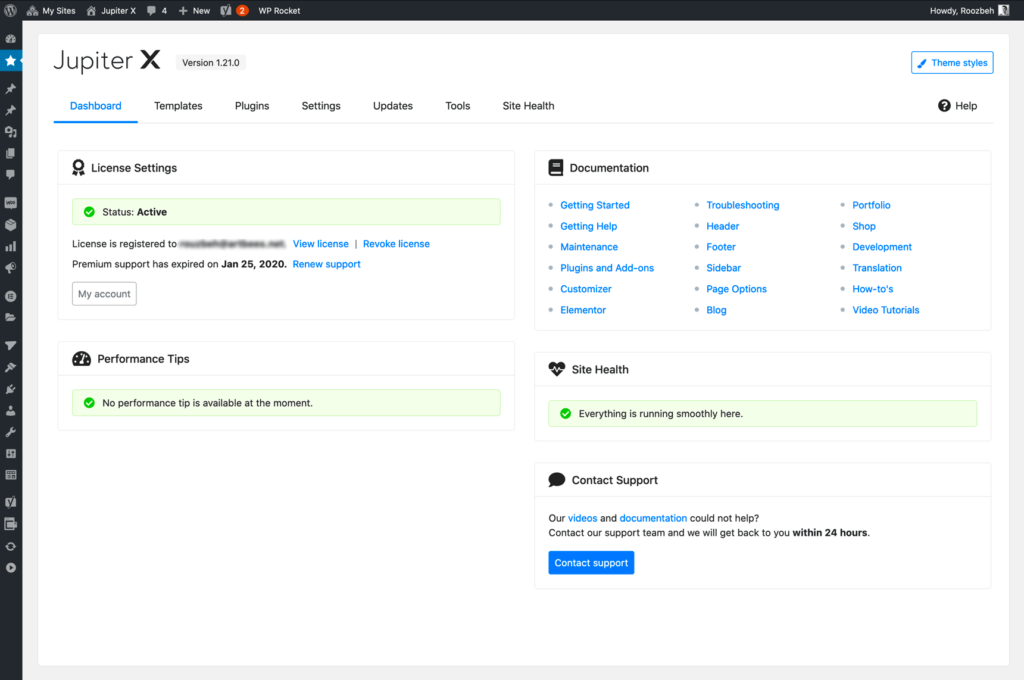Open the Tools wrench icon in sidebar
Viewport: 1024px width, 680px height.
11,432
